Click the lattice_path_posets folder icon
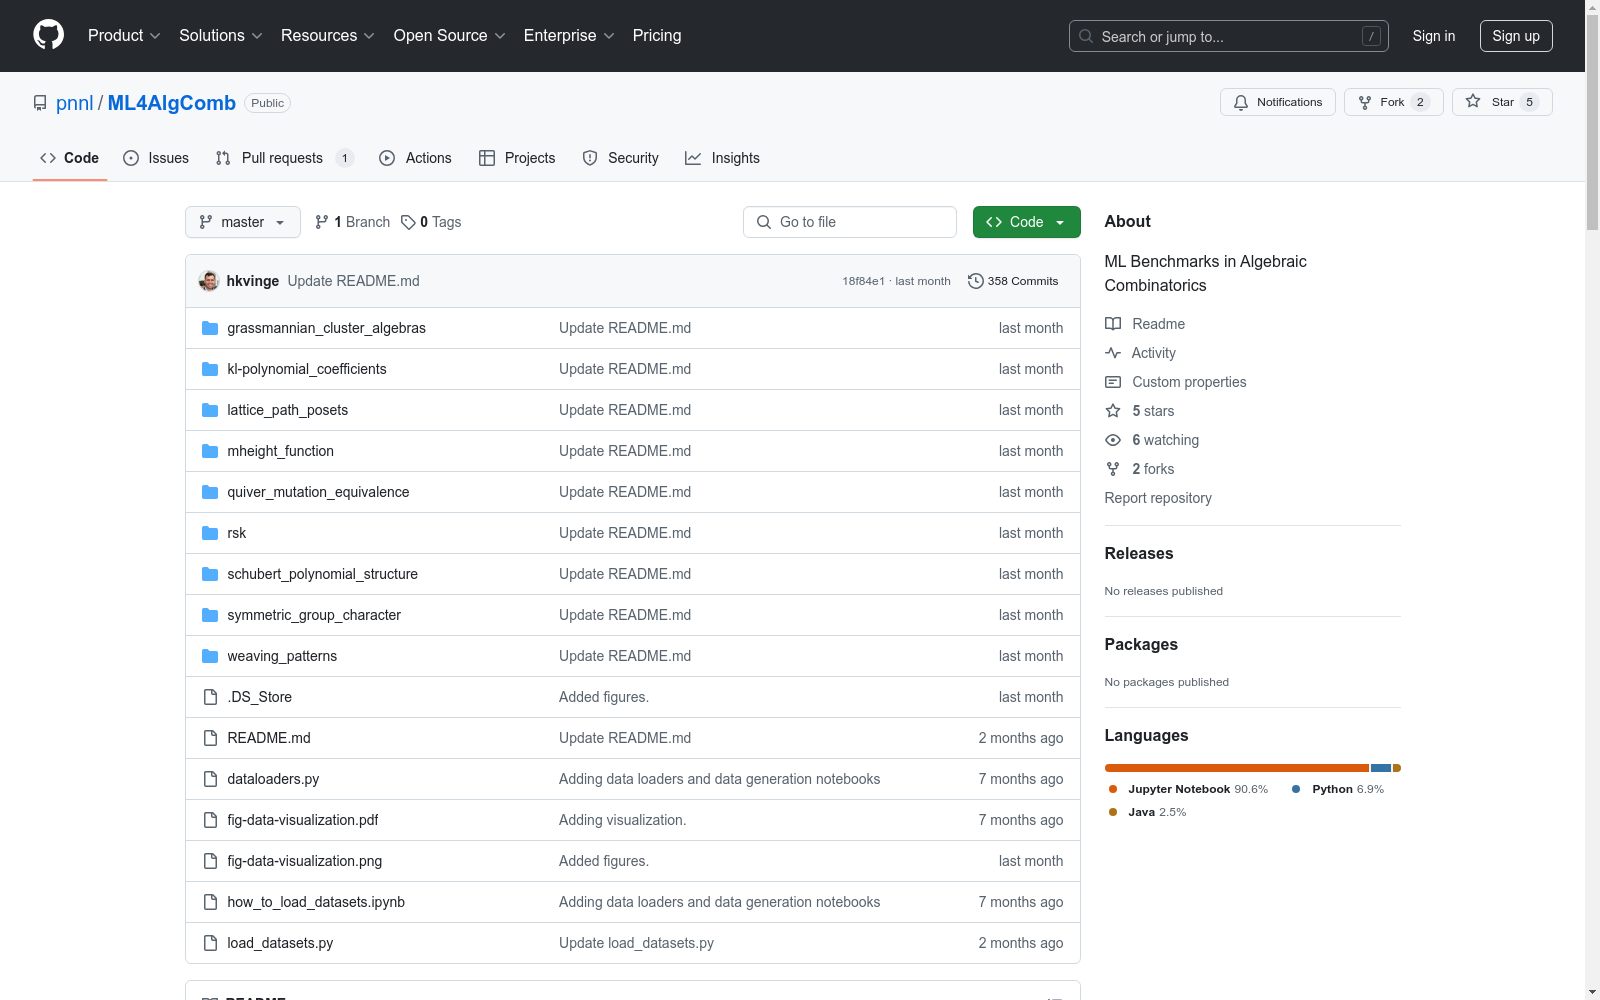1600x1000 pixels. [x=210, y=410]
